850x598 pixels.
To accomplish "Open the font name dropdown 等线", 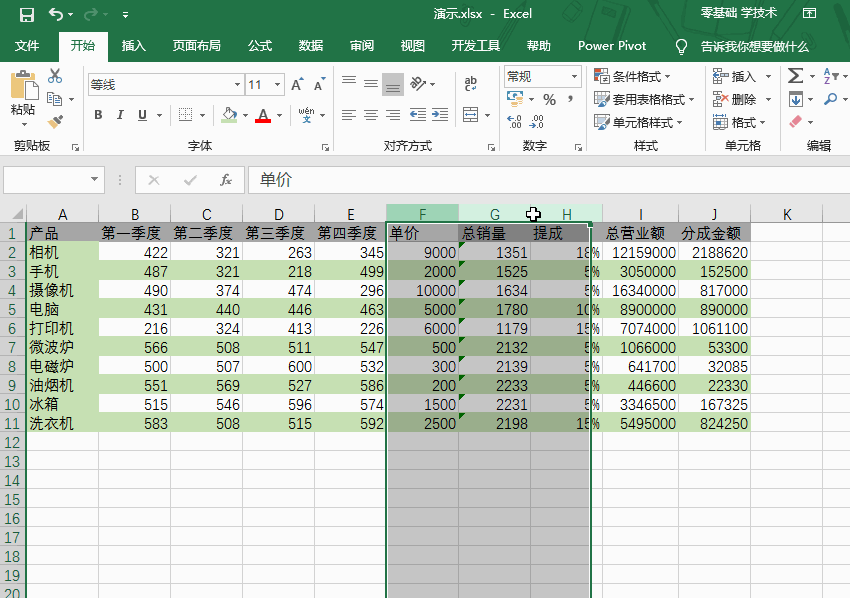I will (237, 85).
